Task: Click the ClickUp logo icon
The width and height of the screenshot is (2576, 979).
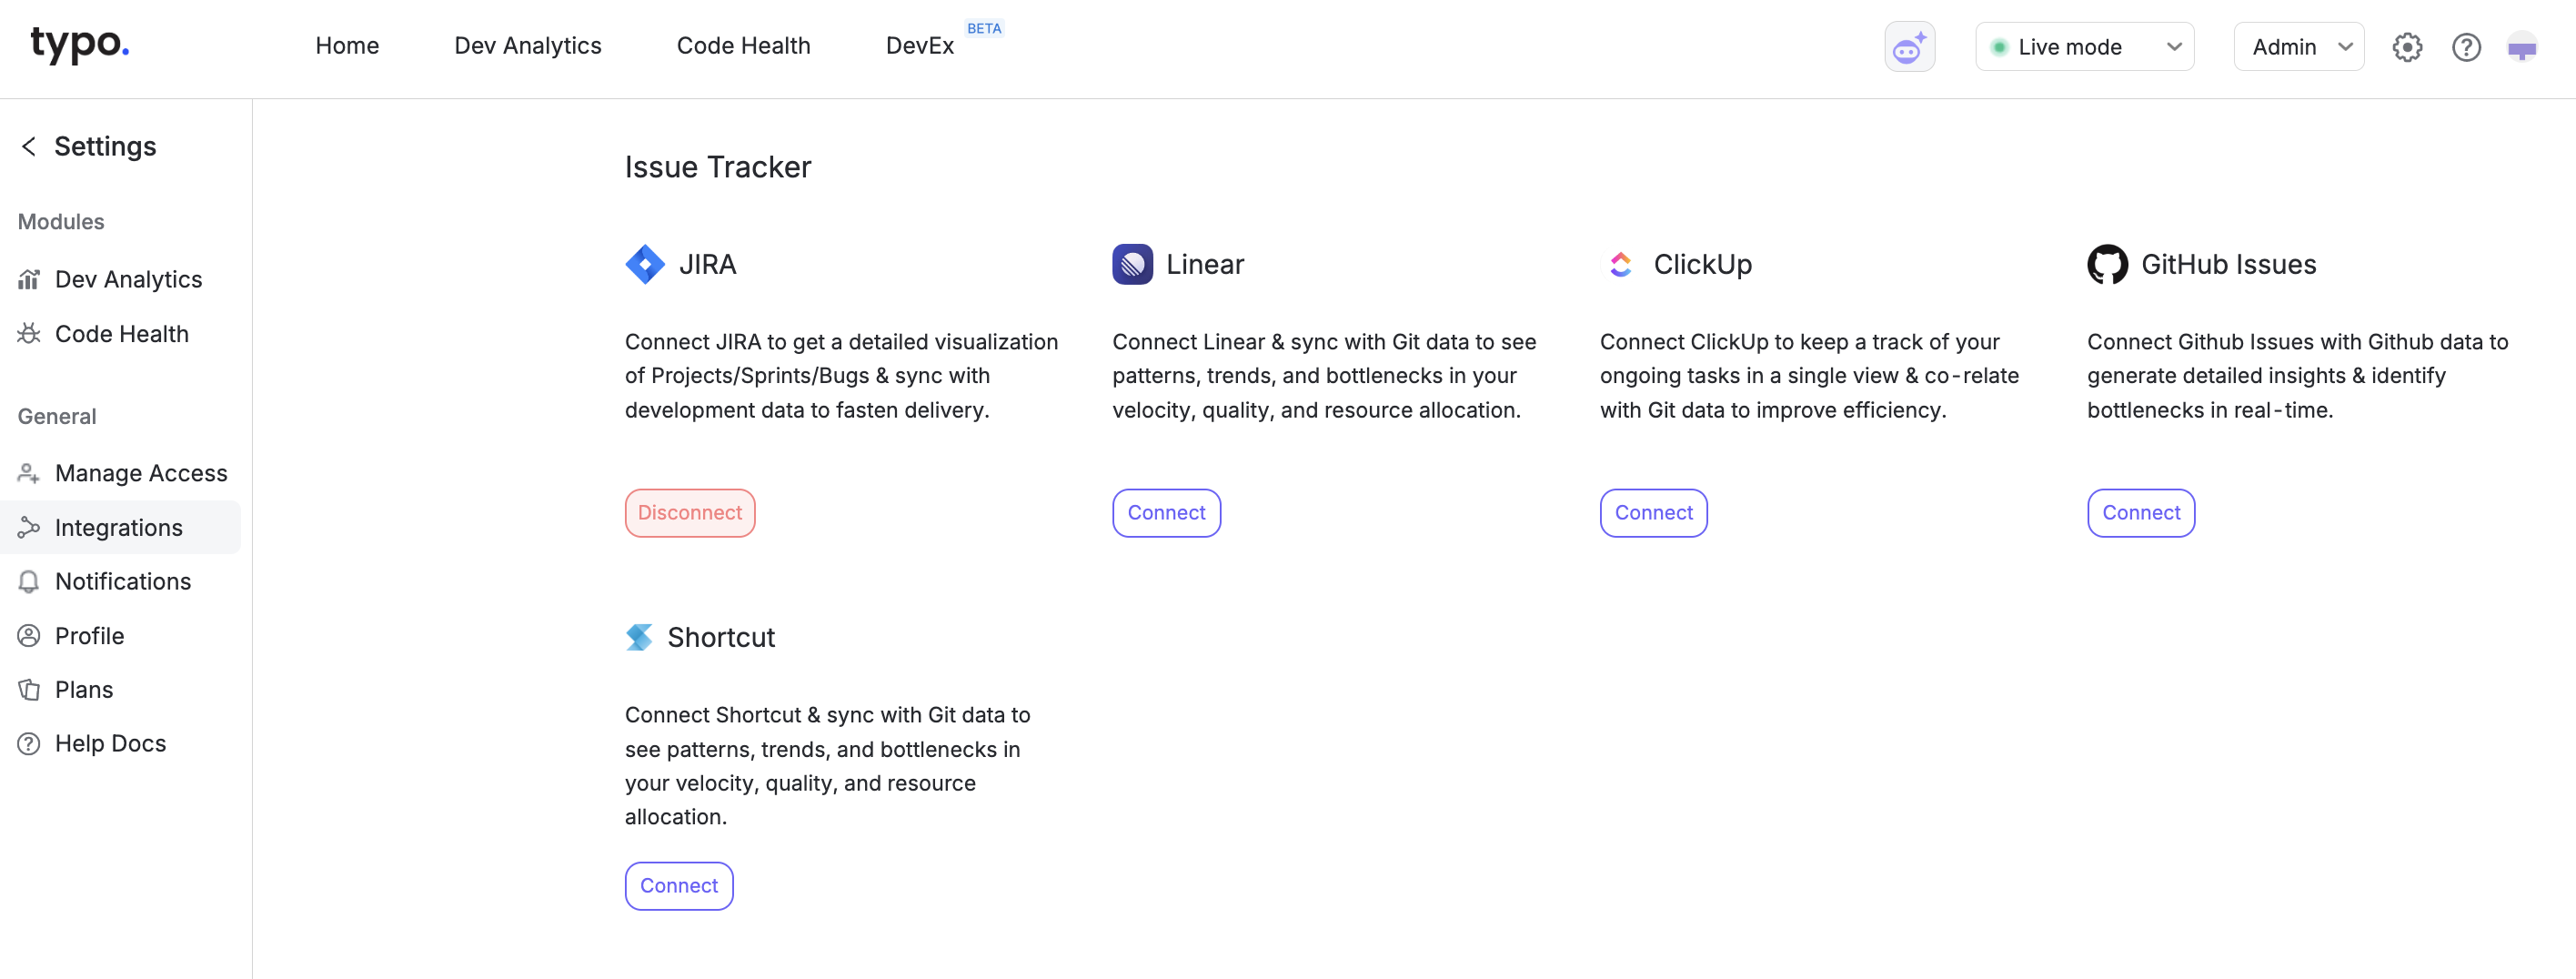Action: click(1620, 264)
